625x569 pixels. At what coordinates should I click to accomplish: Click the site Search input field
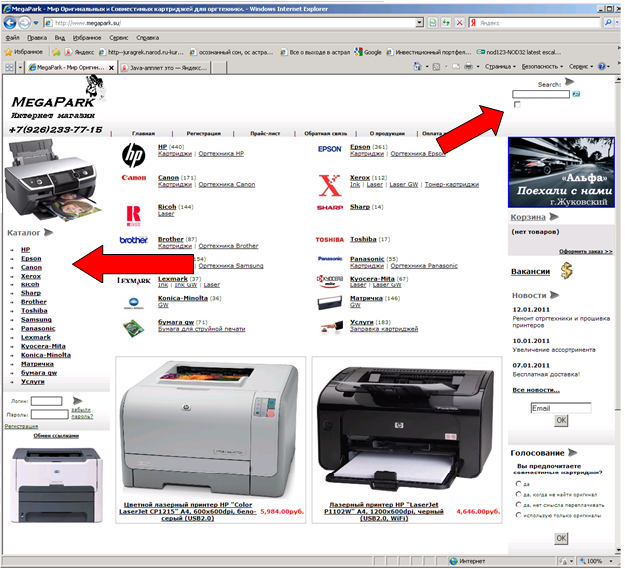[x=541, y=94]
